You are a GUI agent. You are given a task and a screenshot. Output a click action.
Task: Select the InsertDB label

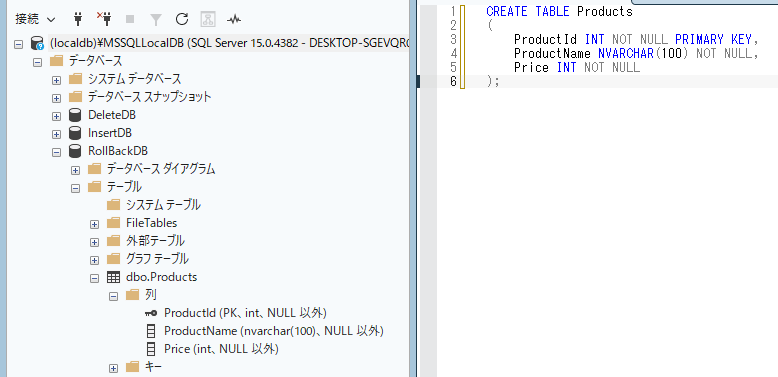pyautogui.click(x=110, y=133)
